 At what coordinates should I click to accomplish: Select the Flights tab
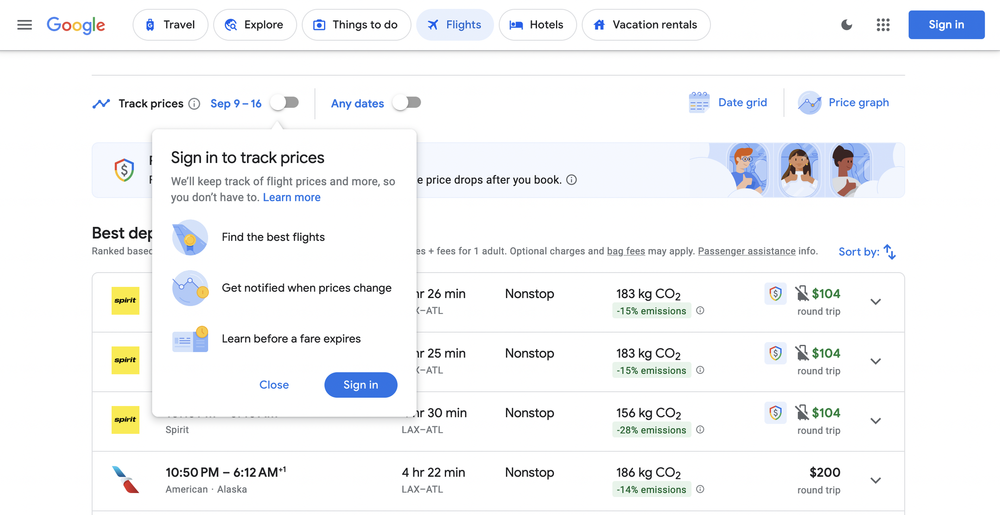coord(455,25)
